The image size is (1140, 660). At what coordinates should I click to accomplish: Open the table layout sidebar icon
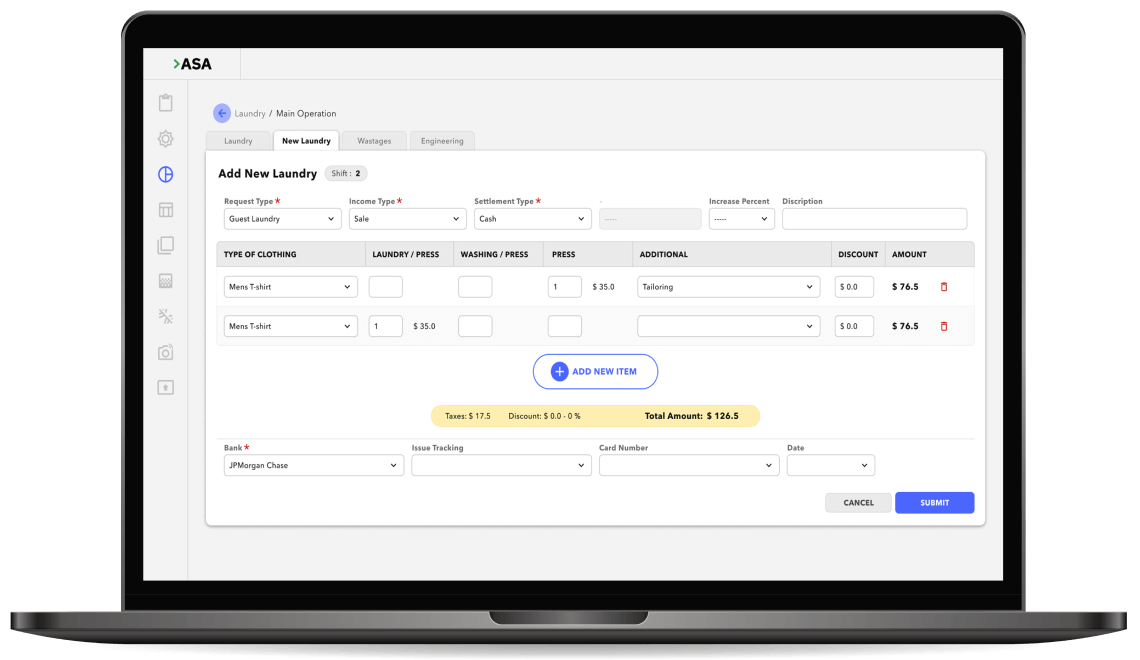166,210
